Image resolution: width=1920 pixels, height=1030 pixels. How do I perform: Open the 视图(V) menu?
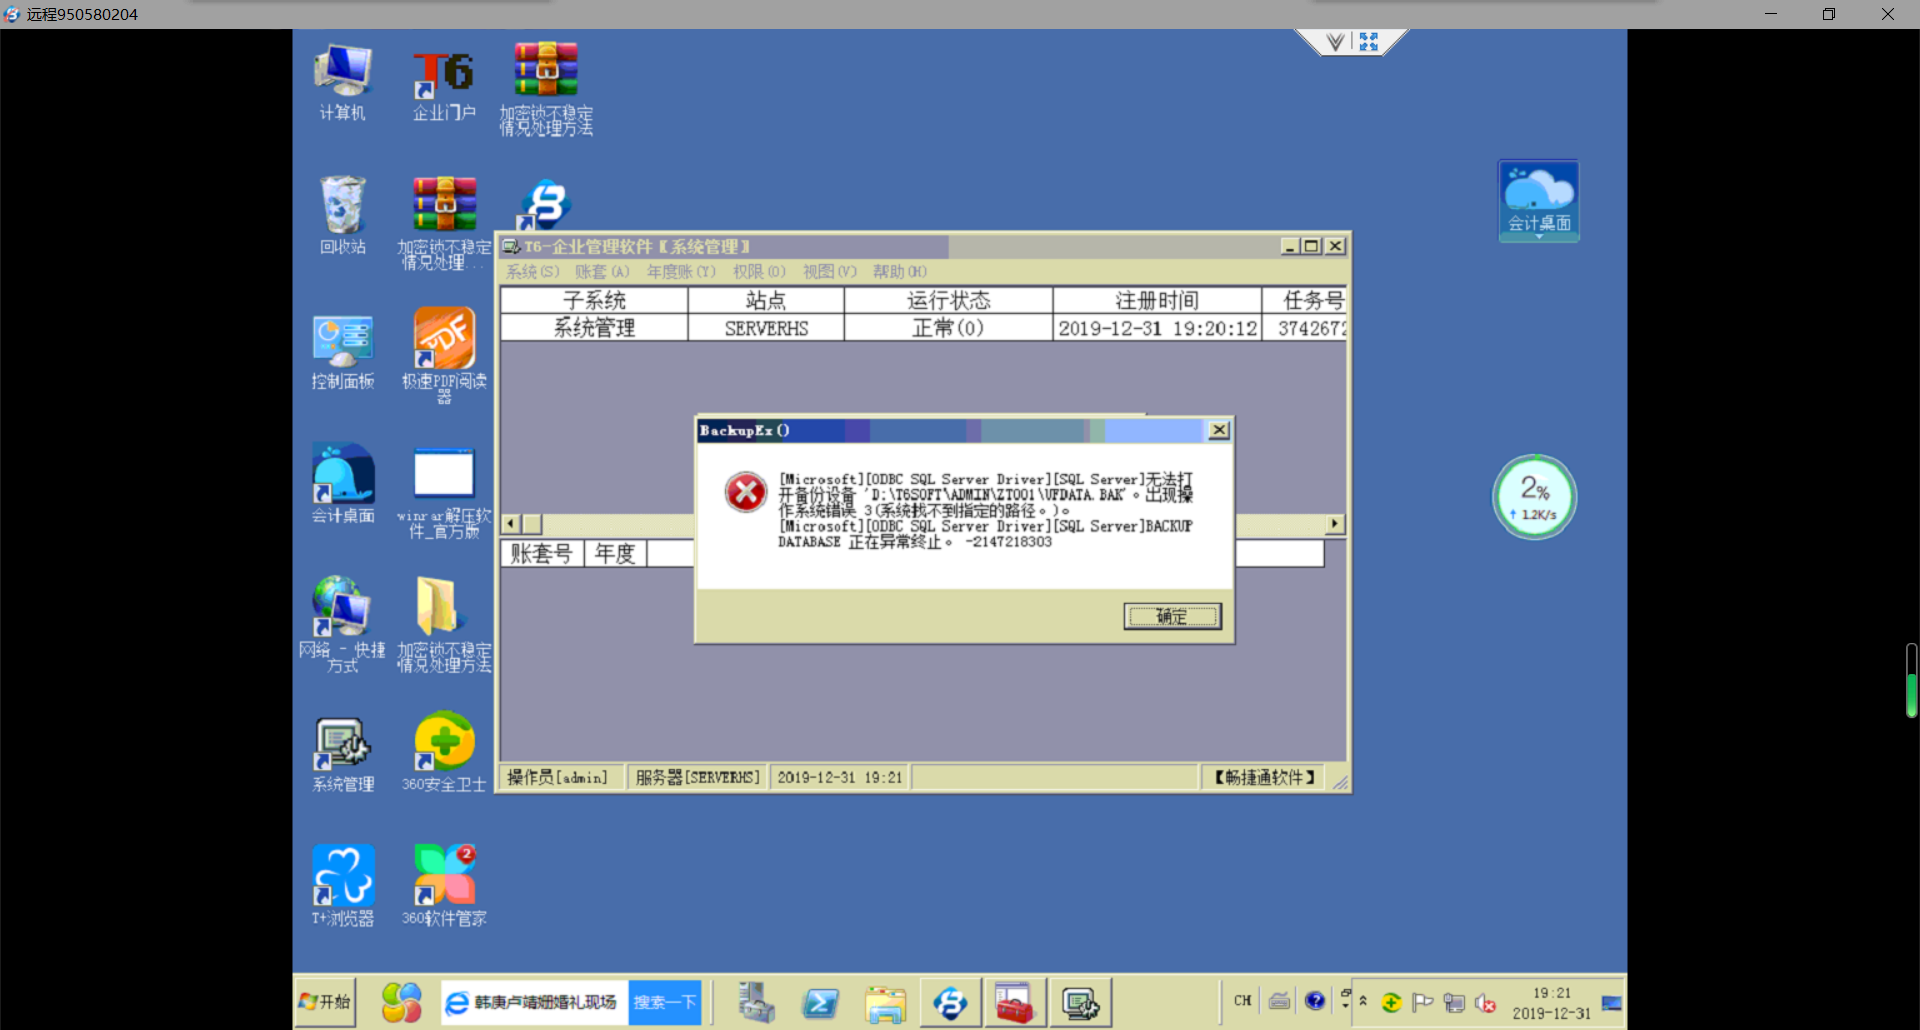[x=830, y=272]
